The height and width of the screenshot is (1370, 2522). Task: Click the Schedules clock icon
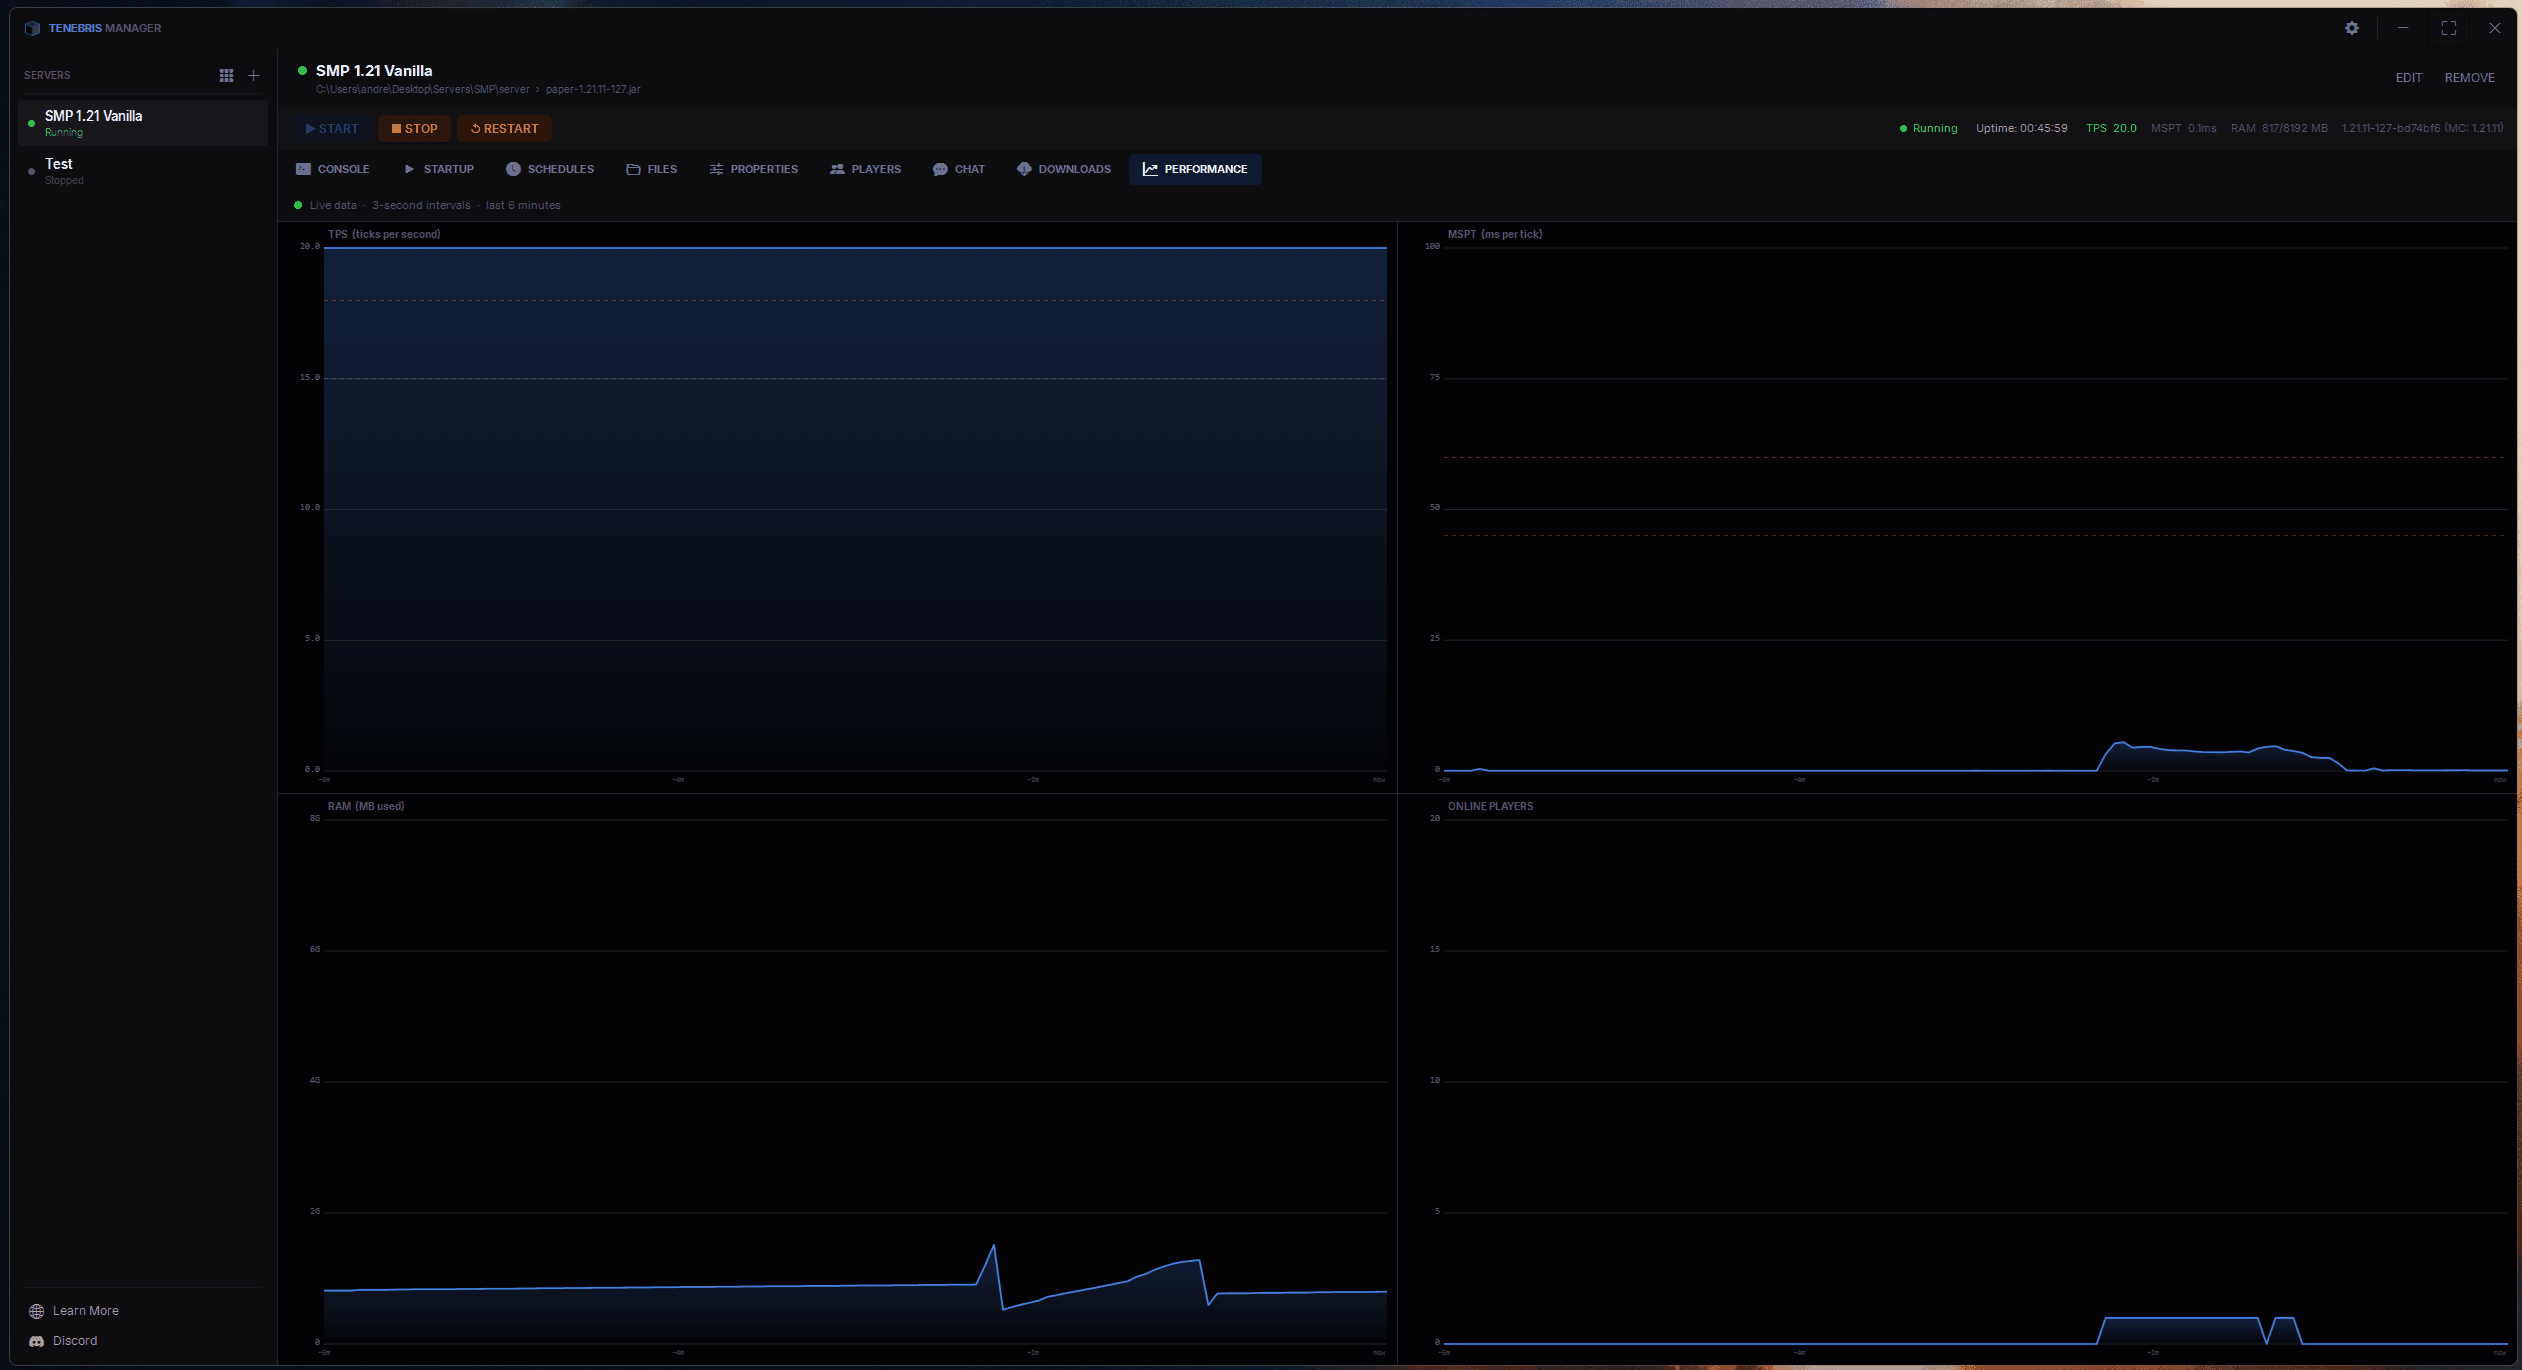pyautogui.click(x=513, y=169)
